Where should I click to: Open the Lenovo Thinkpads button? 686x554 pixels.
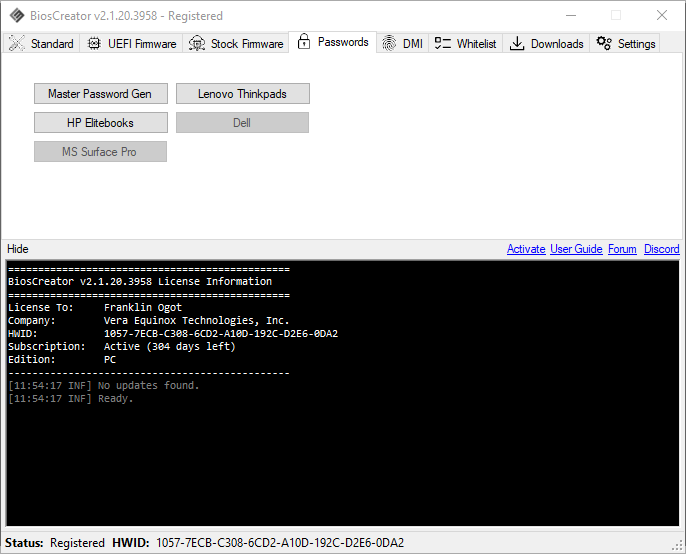pyautogui.click(x=243, y=94)
